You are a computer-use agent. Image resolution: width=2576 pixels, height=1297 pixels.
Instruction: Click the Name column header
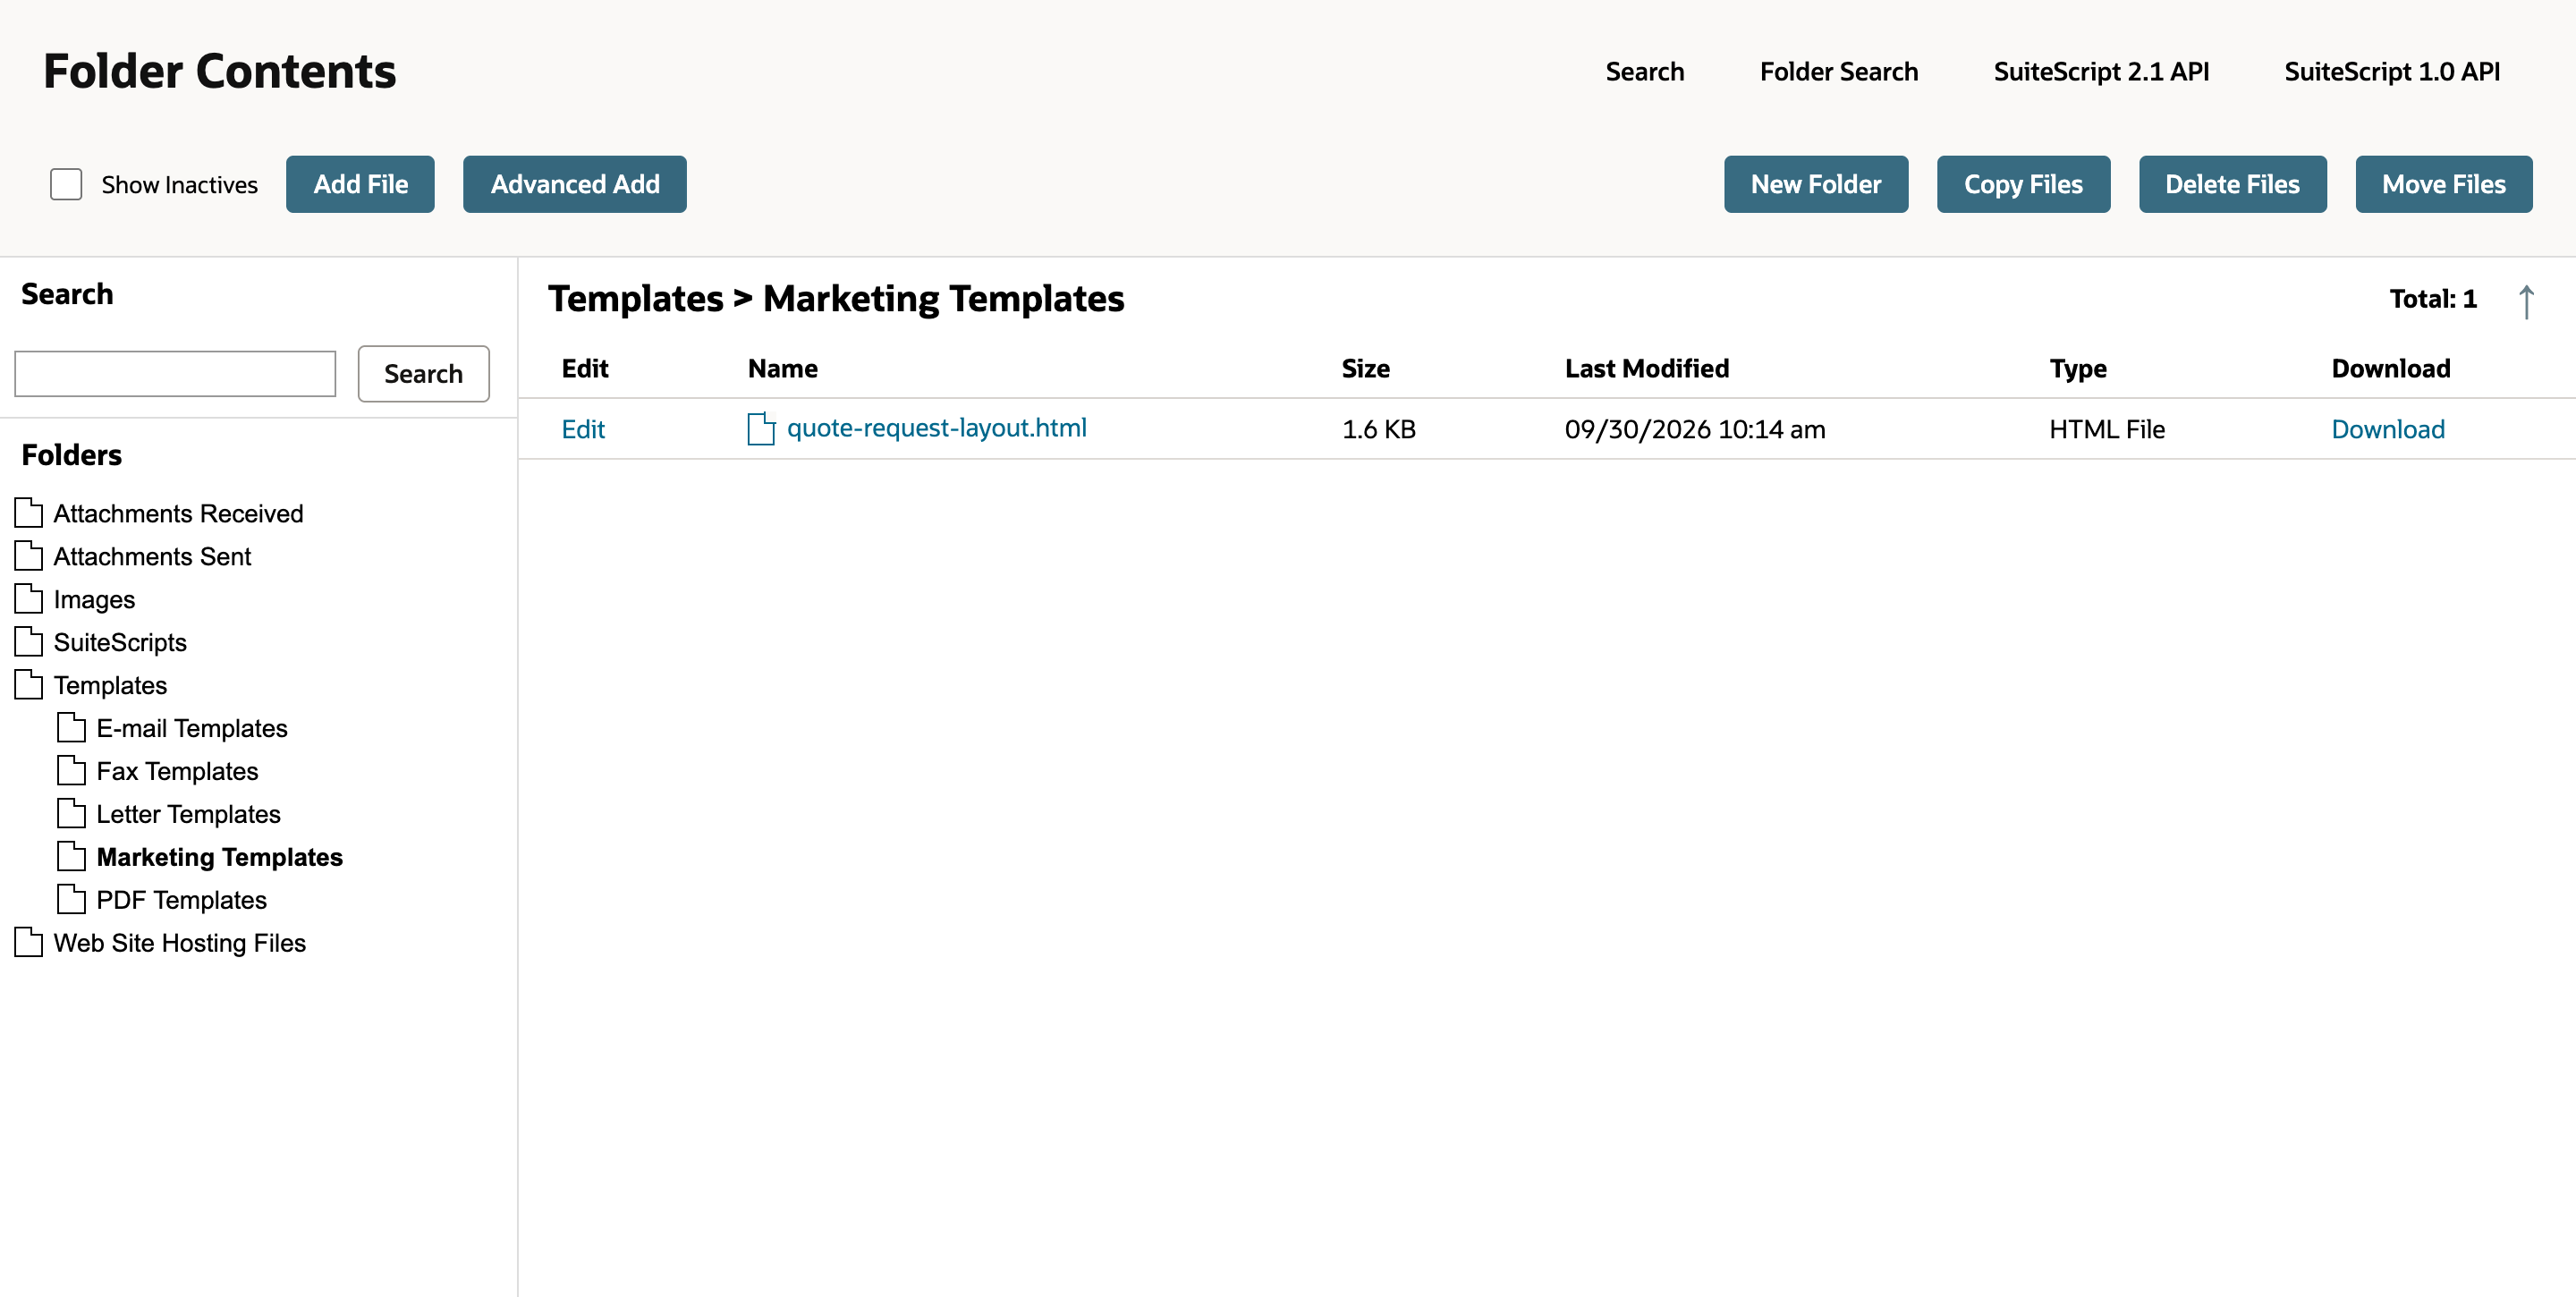click(782, 368)
